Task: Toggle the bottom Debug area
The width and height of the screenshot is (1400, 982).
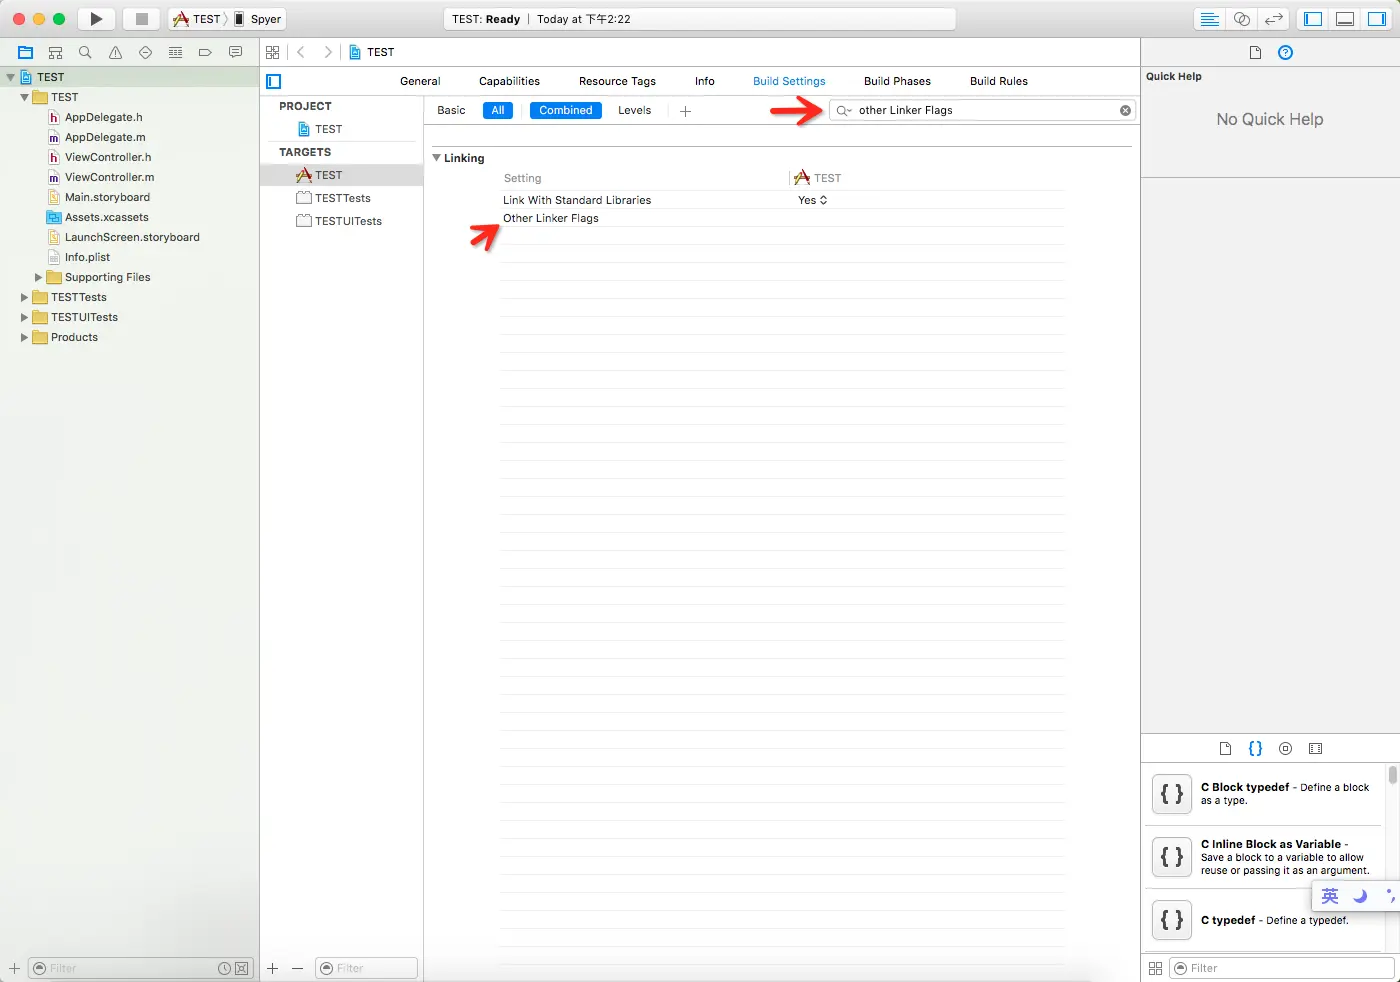Action: coord(1345,19)
